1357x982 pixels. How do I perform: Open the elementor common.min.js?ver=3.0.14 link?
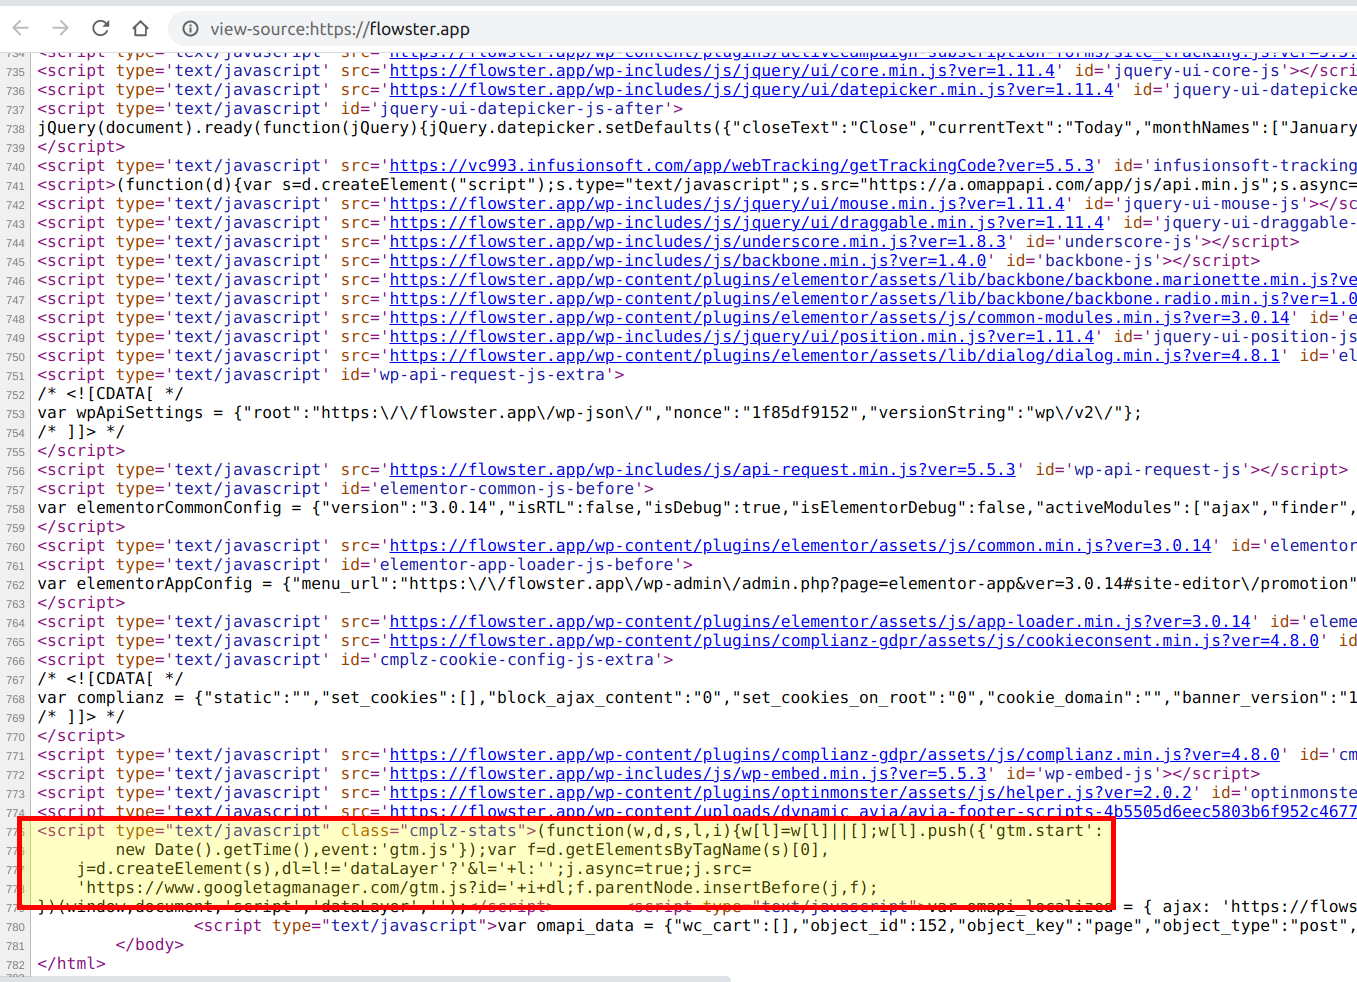click(x=801, y=546)
